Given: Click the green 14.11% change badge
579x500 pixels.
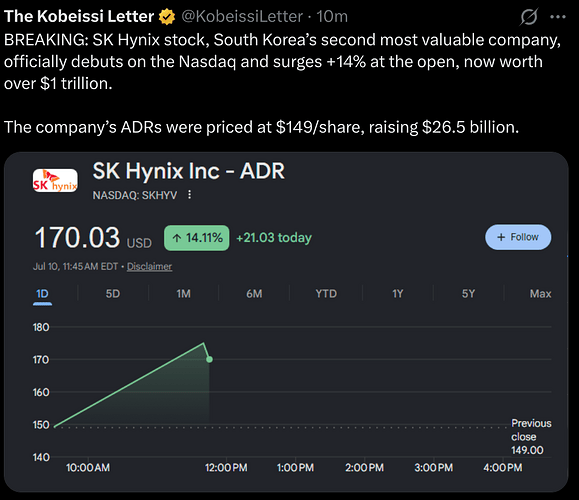Looking at the screenshot, I should click(196, 238).
